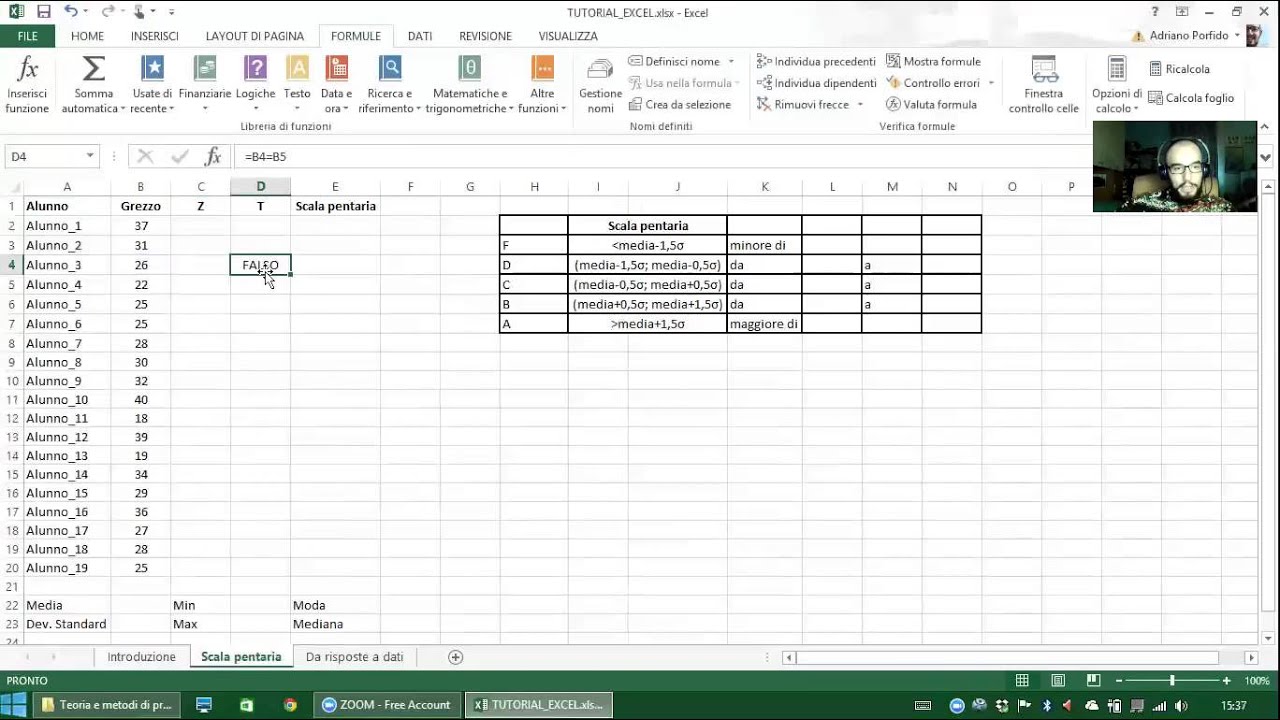Click Rimuovi frecce
Image resolution: width=1280 pixels, height=720 pixels.
coord(803,104)
